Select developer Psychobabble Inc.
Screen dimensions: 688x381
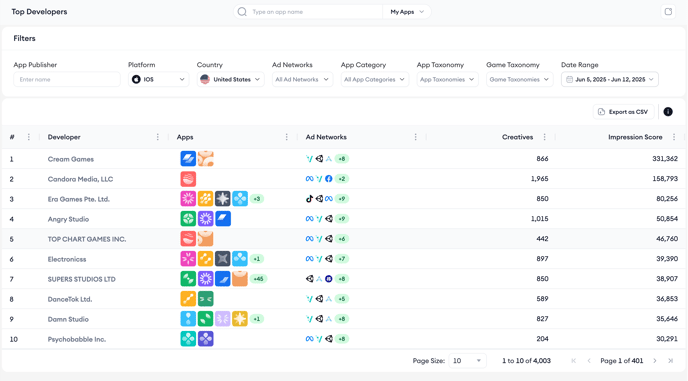click(77, 339)
